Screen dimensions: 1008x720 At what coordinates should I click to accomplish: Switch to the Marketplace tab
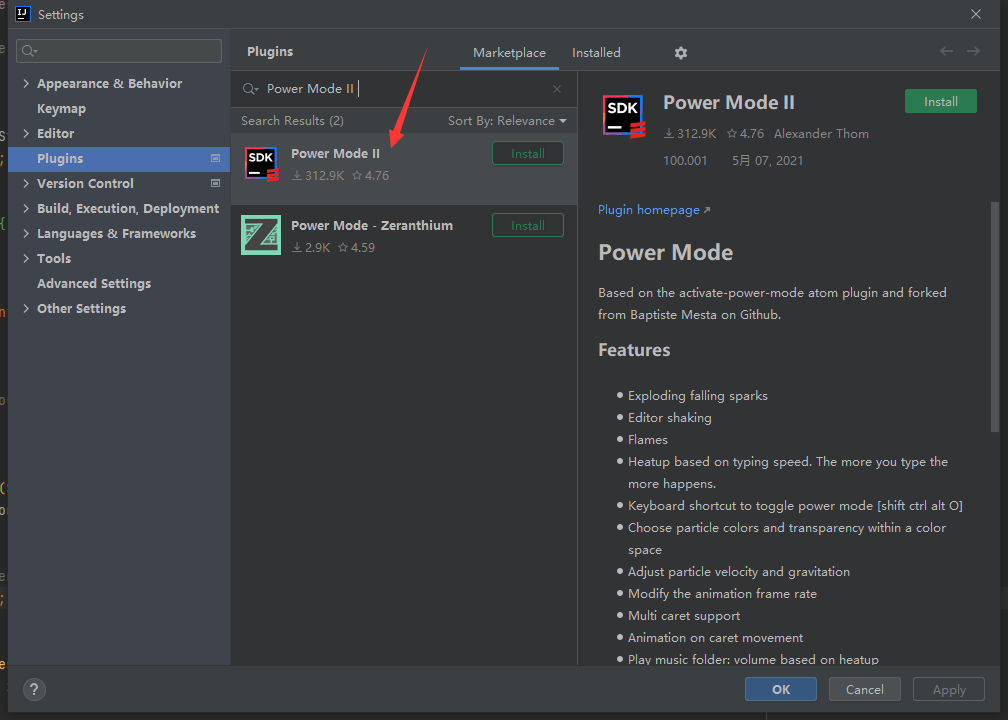tap(509, 53)
